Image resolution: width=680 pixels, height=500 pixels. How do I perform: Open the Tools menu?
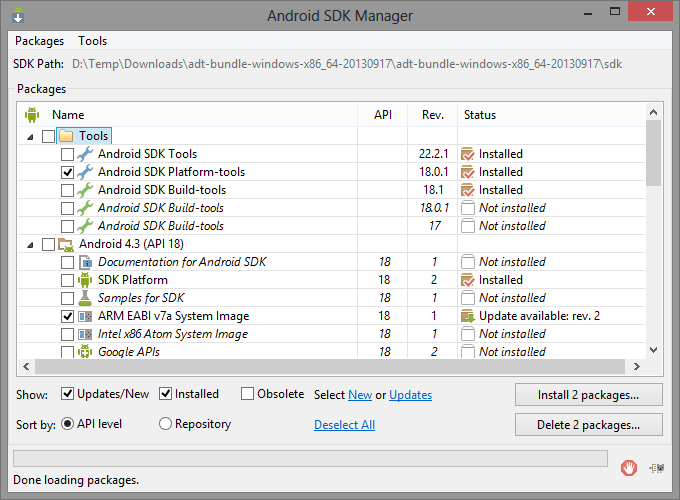pyautogui.click(x=92, y=41)
